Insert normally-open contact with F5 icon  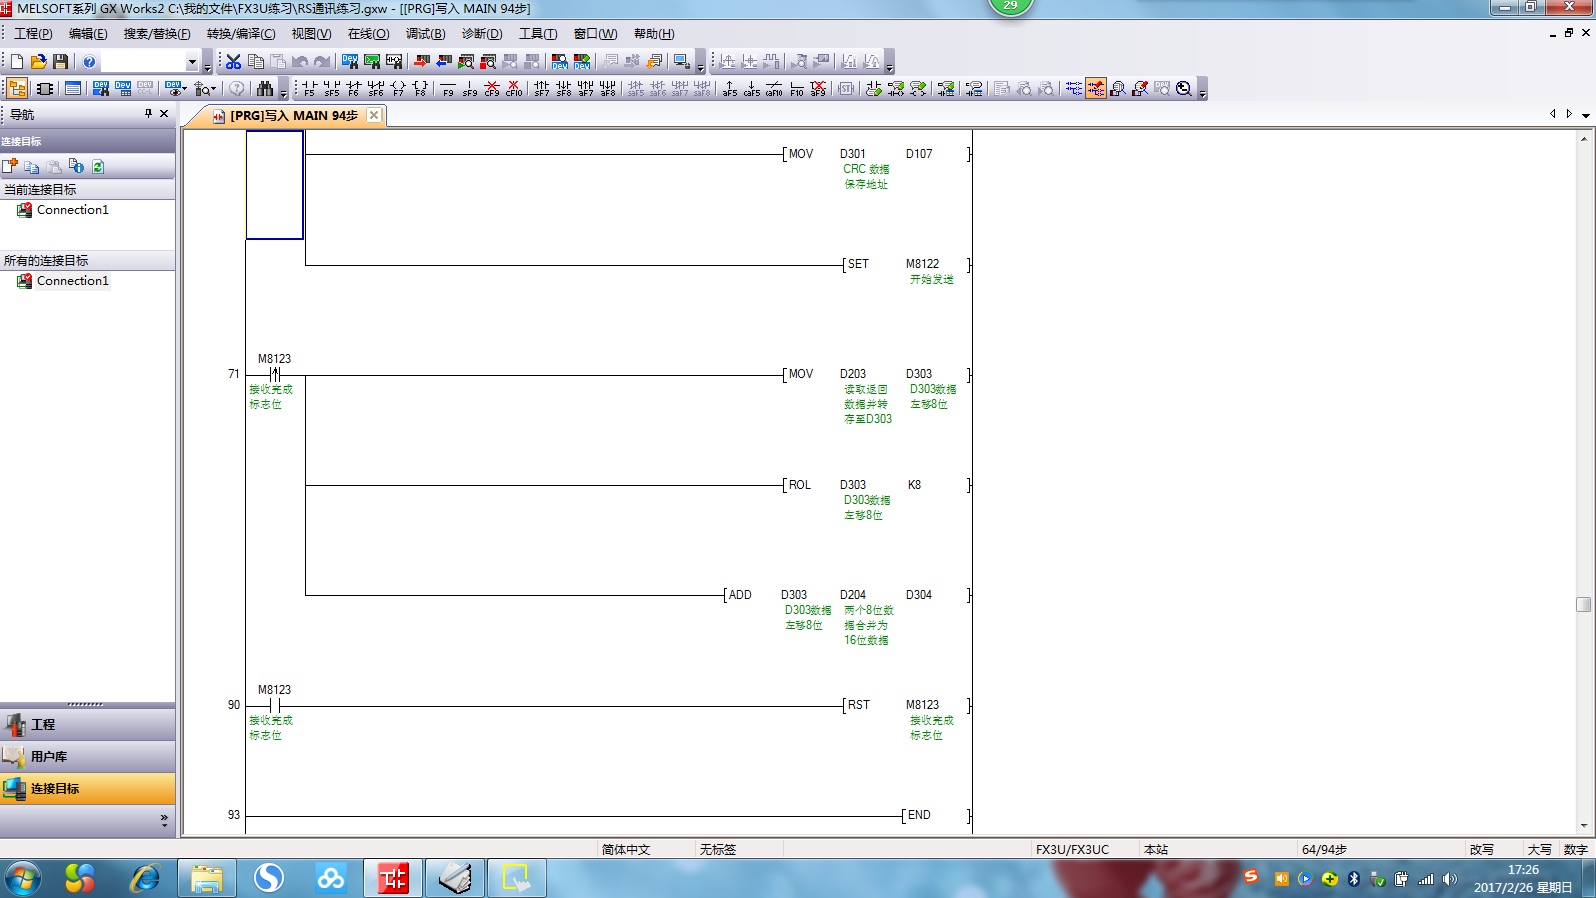[x=309, y=89]
